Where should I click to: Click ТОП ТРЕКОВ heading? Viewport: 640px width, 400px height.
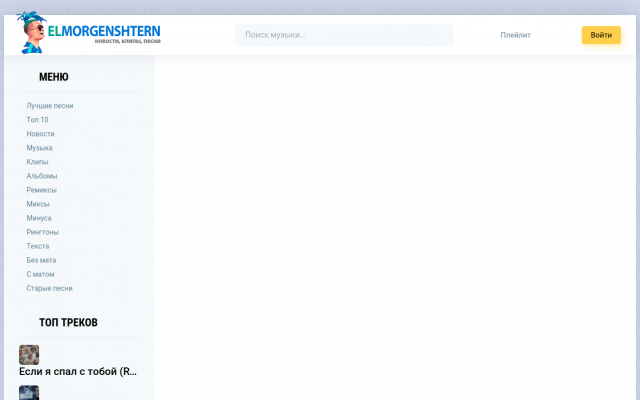click(x=68, y=322)
